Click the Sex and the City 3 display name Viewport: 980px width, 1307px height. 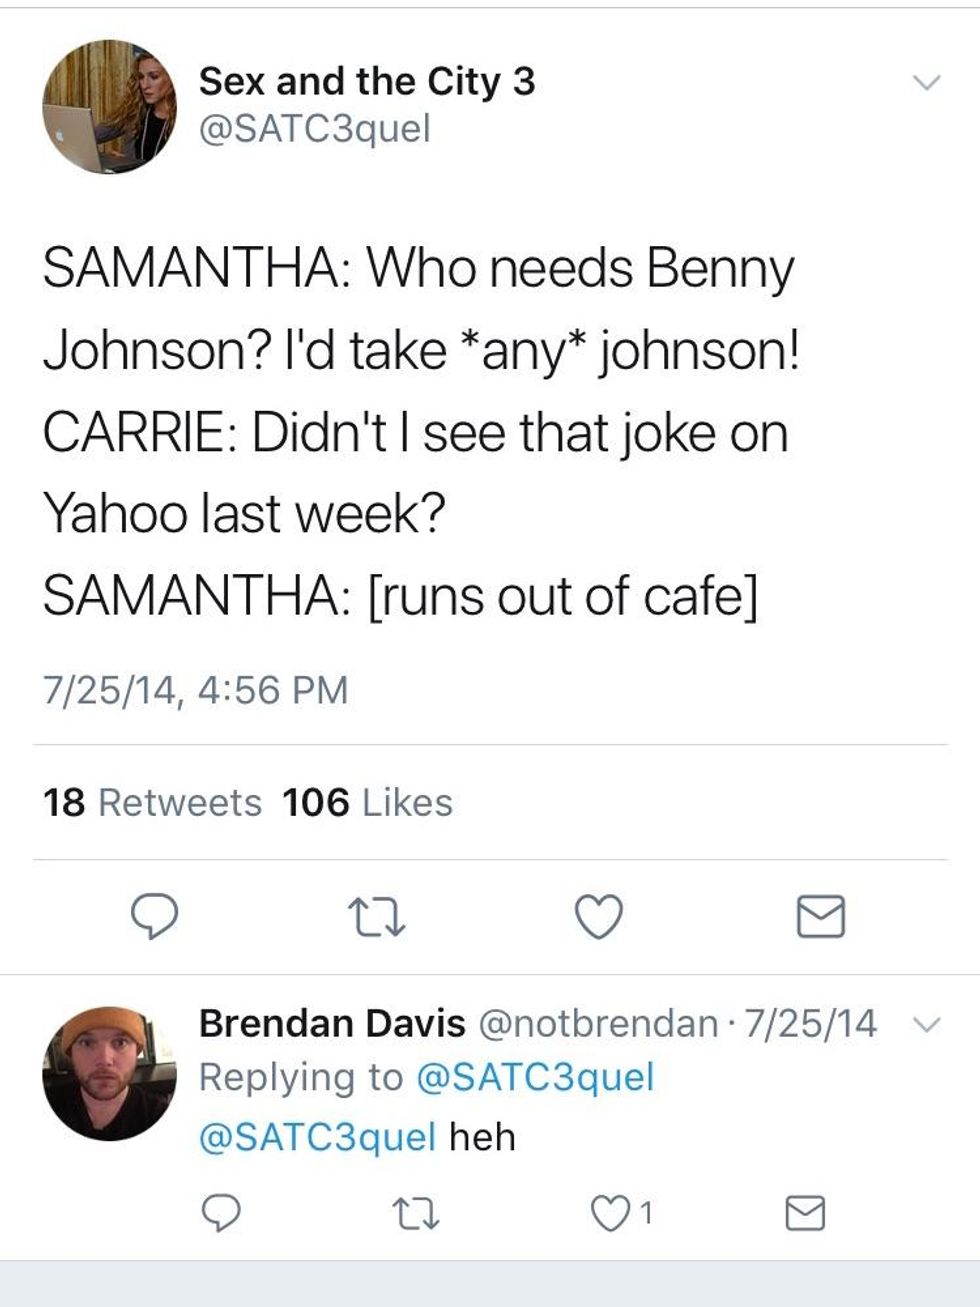coord(366,82)
